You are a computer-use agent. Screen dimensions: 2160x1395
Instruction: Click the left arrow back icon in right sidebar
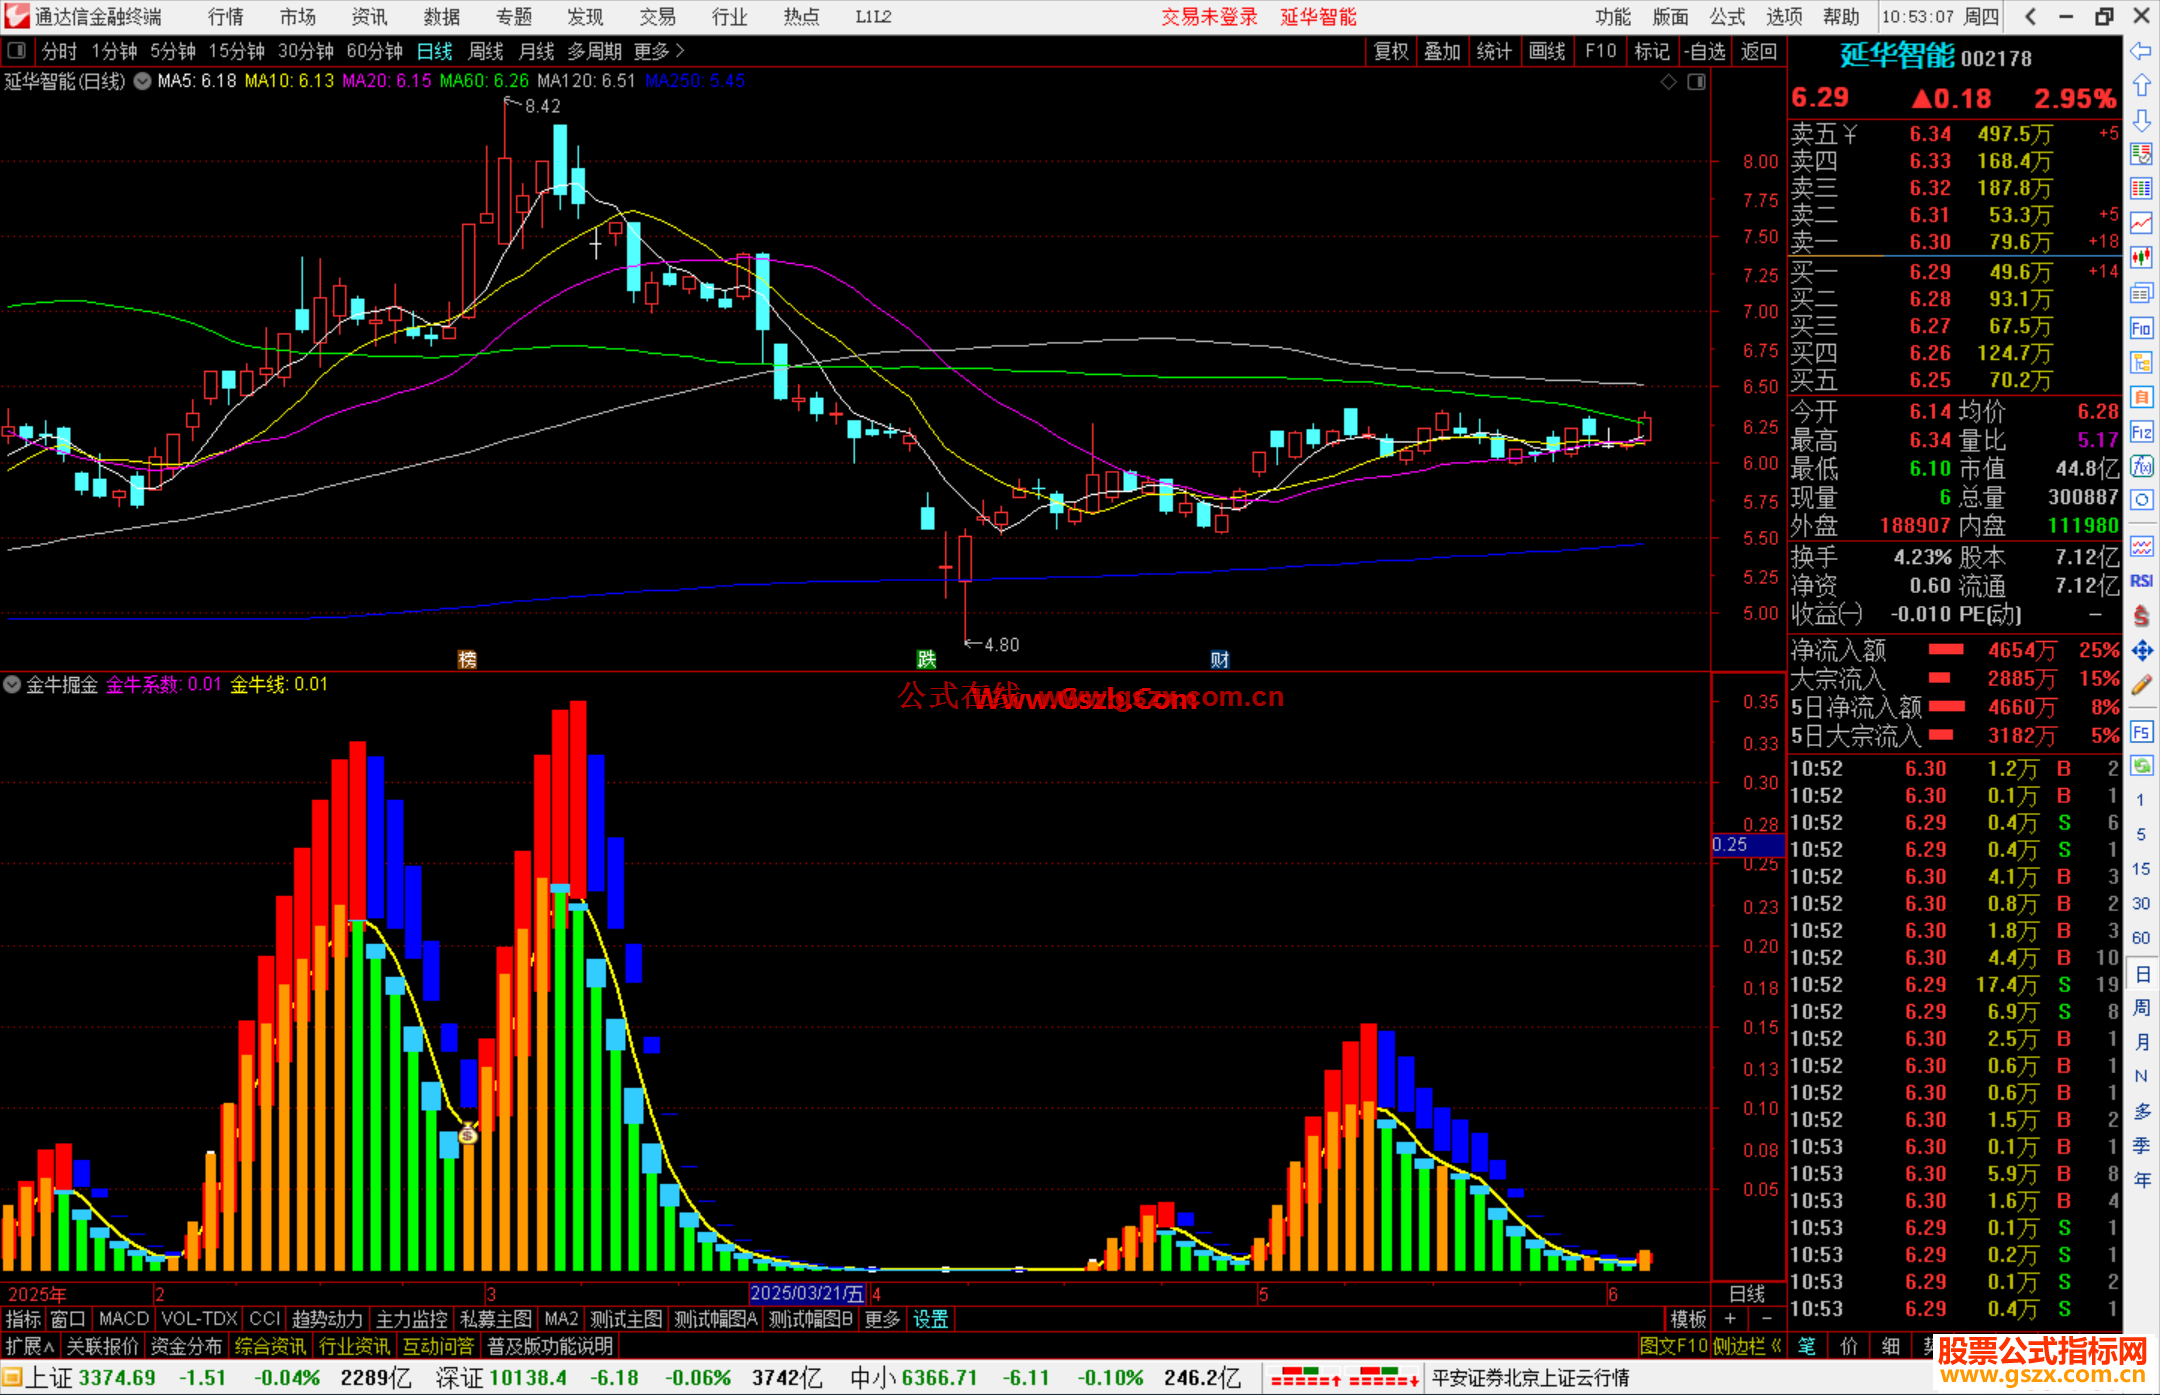pyautogui.click(x=2141, y=51)
